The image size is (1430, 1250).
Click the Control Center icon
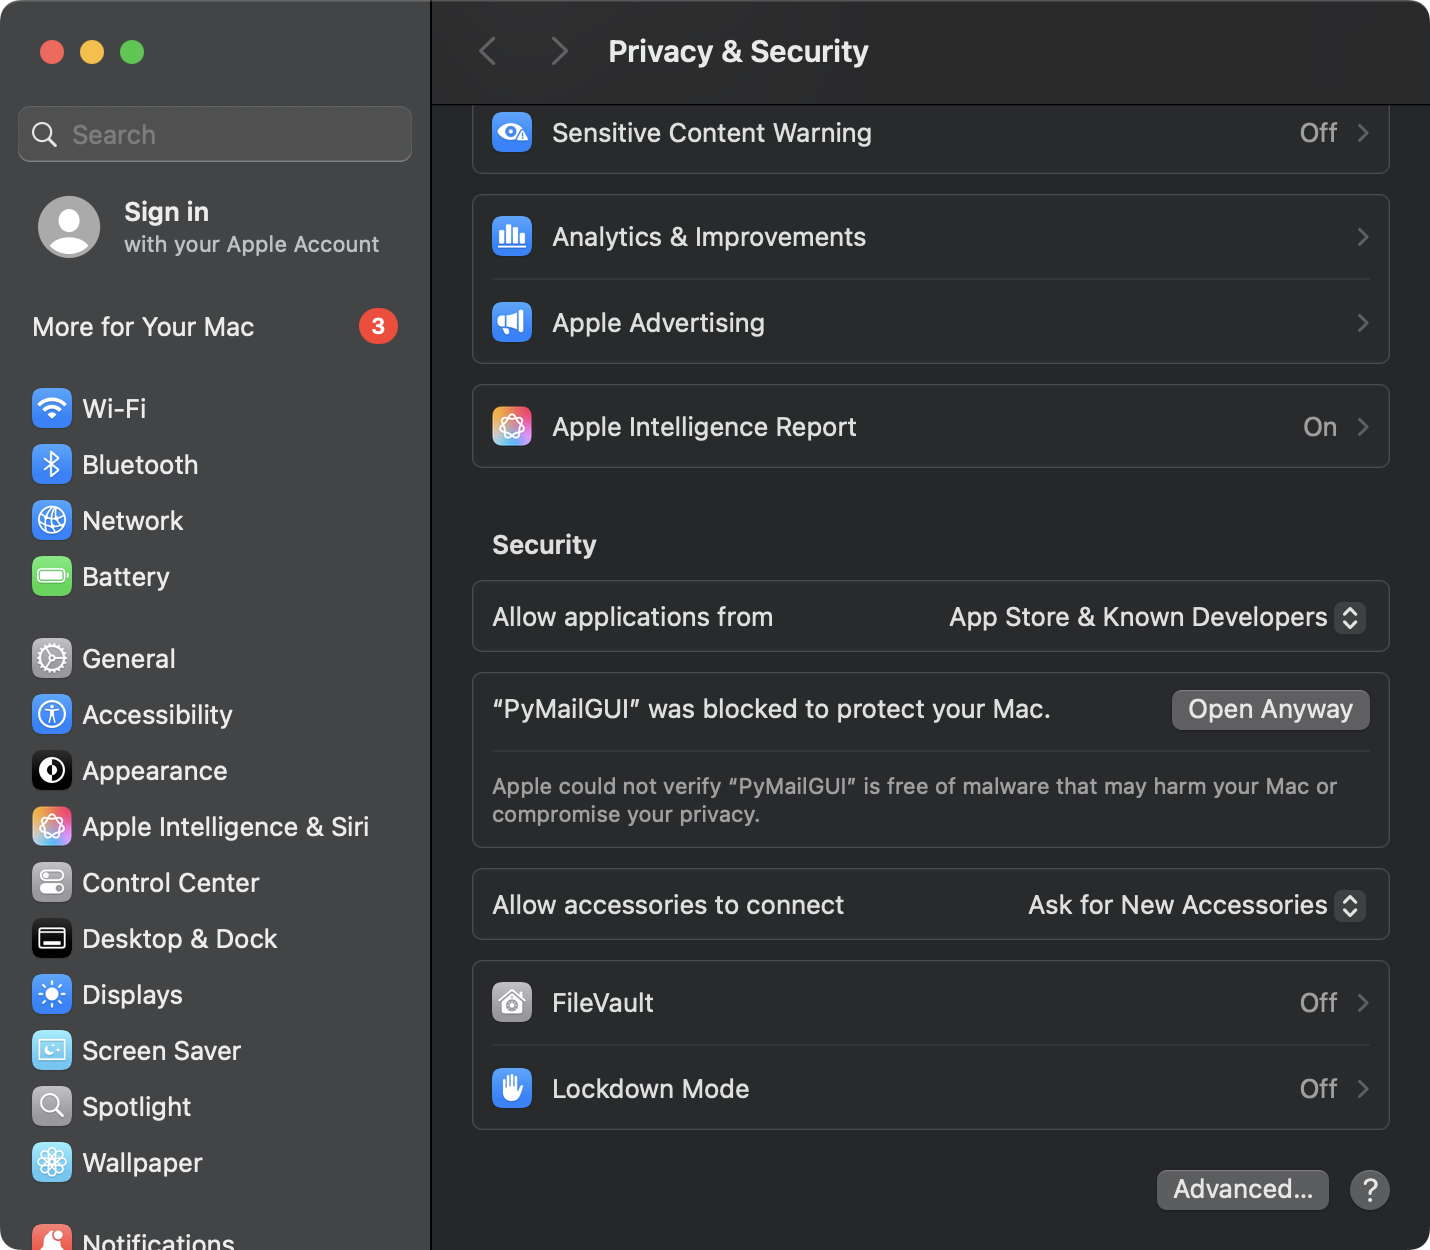[x=52, y=882]
